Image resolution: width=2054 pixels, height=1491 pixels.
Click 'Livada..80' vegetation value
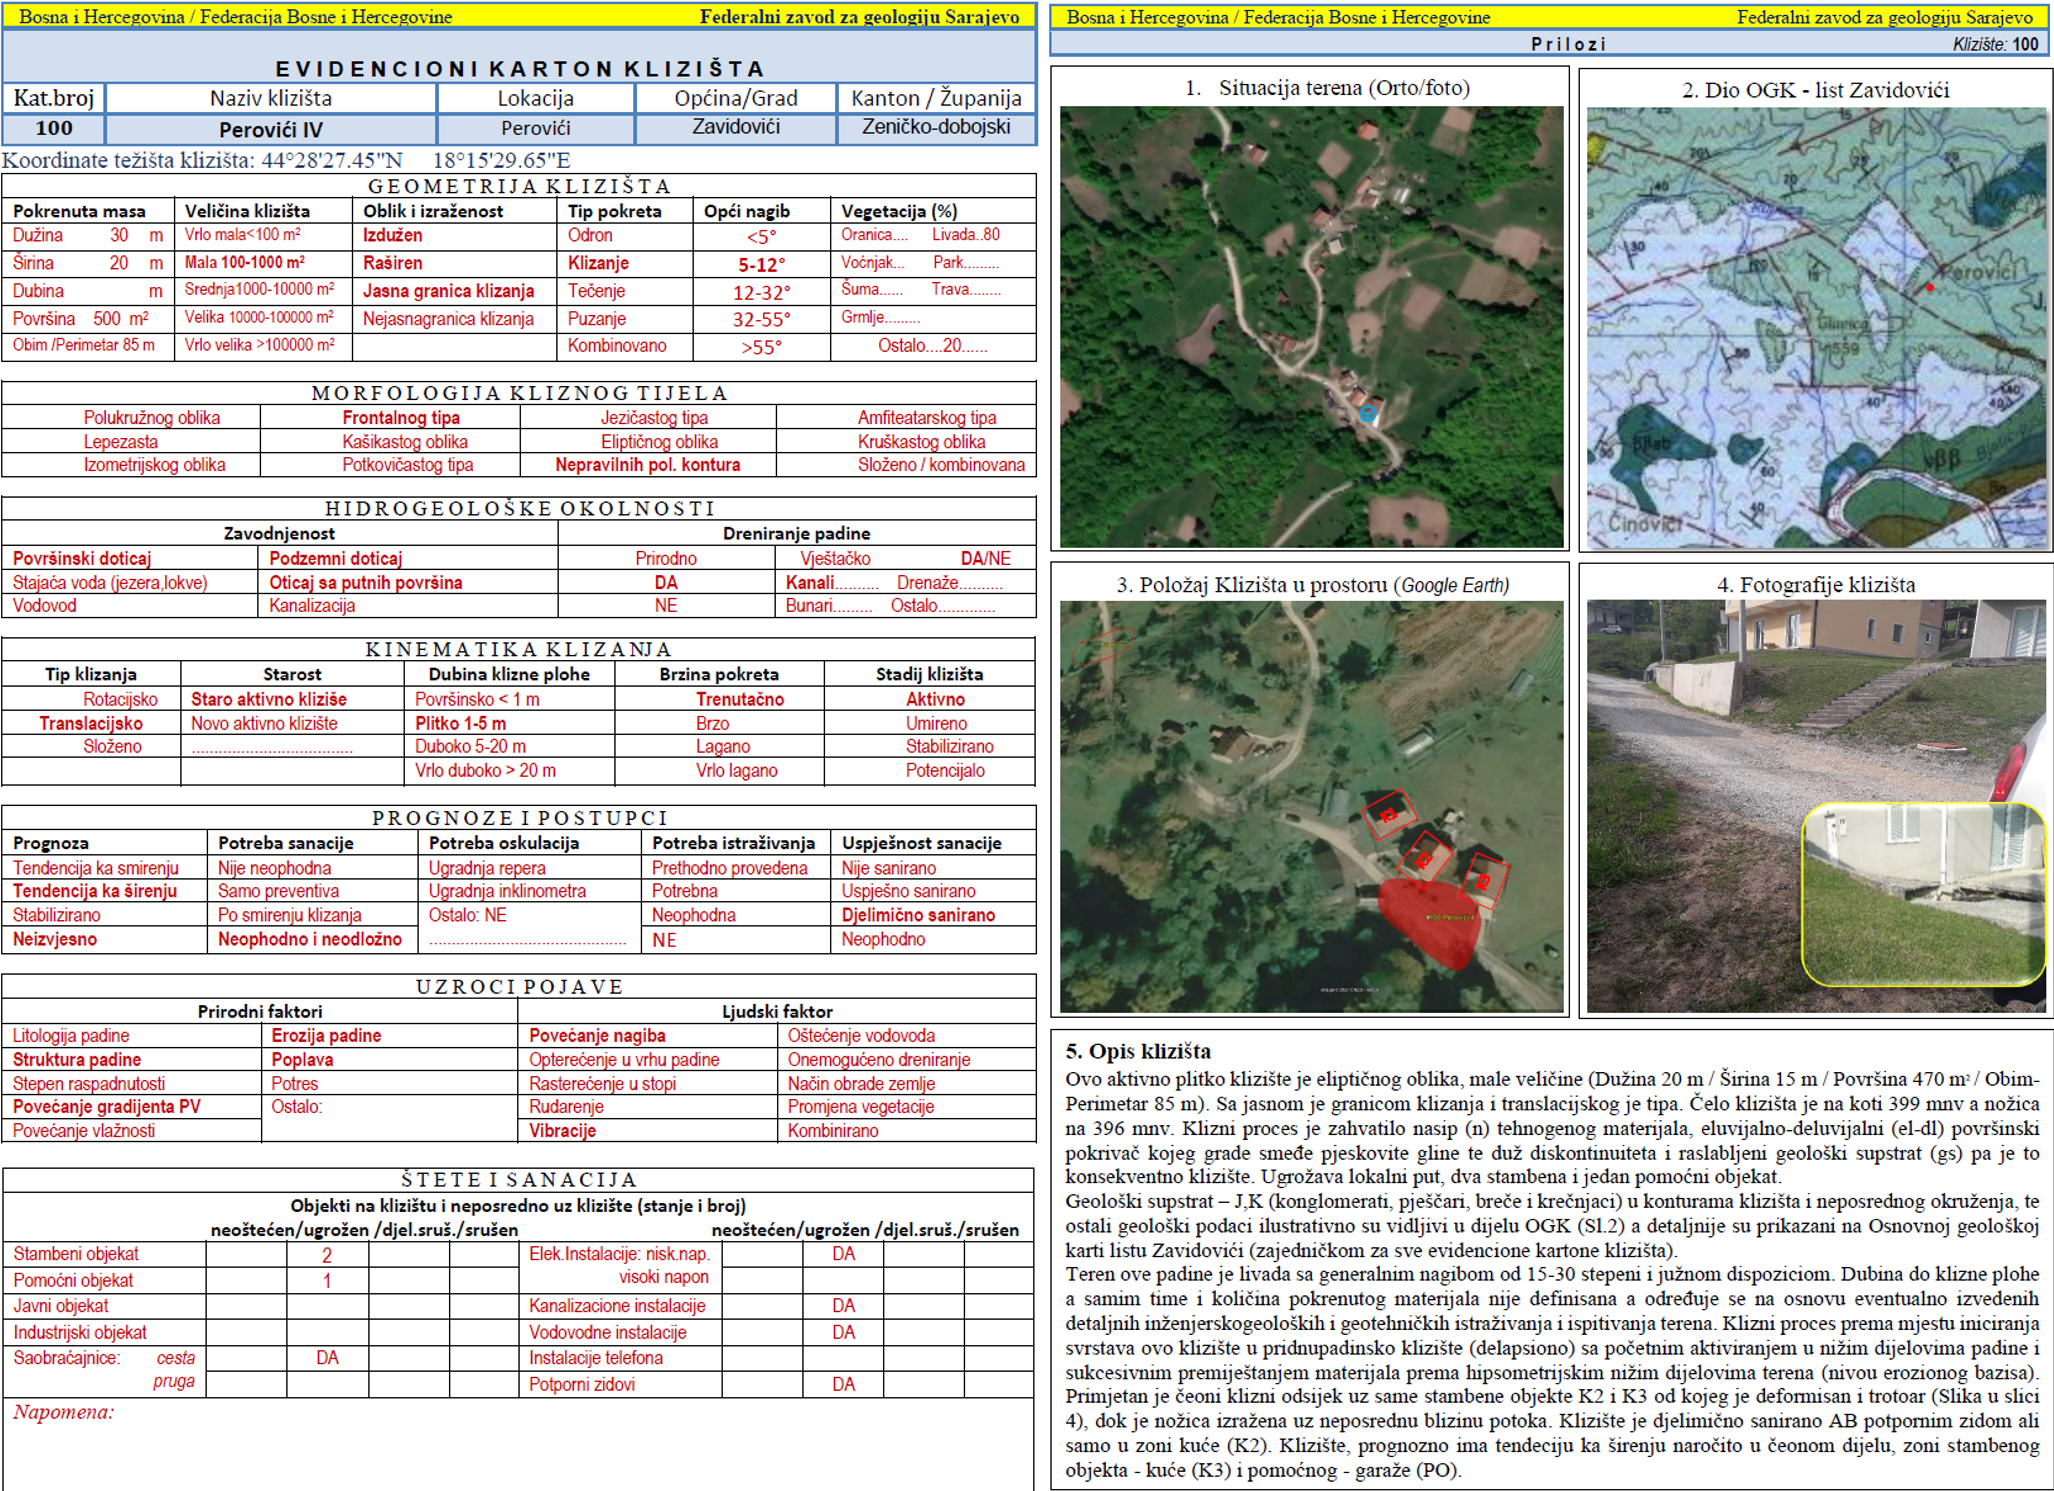966,235
